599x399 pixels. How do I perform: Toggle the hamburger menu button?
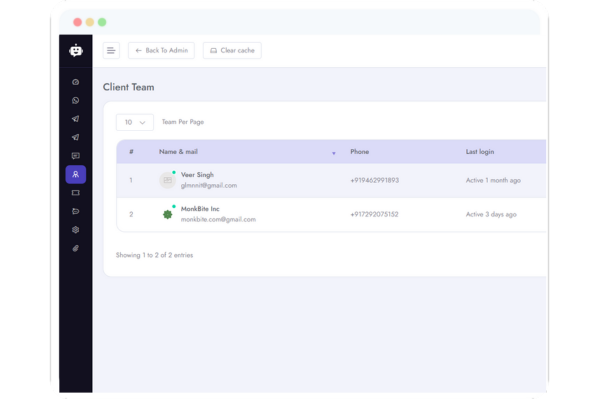pyautogui.click(x=111, y=50)
